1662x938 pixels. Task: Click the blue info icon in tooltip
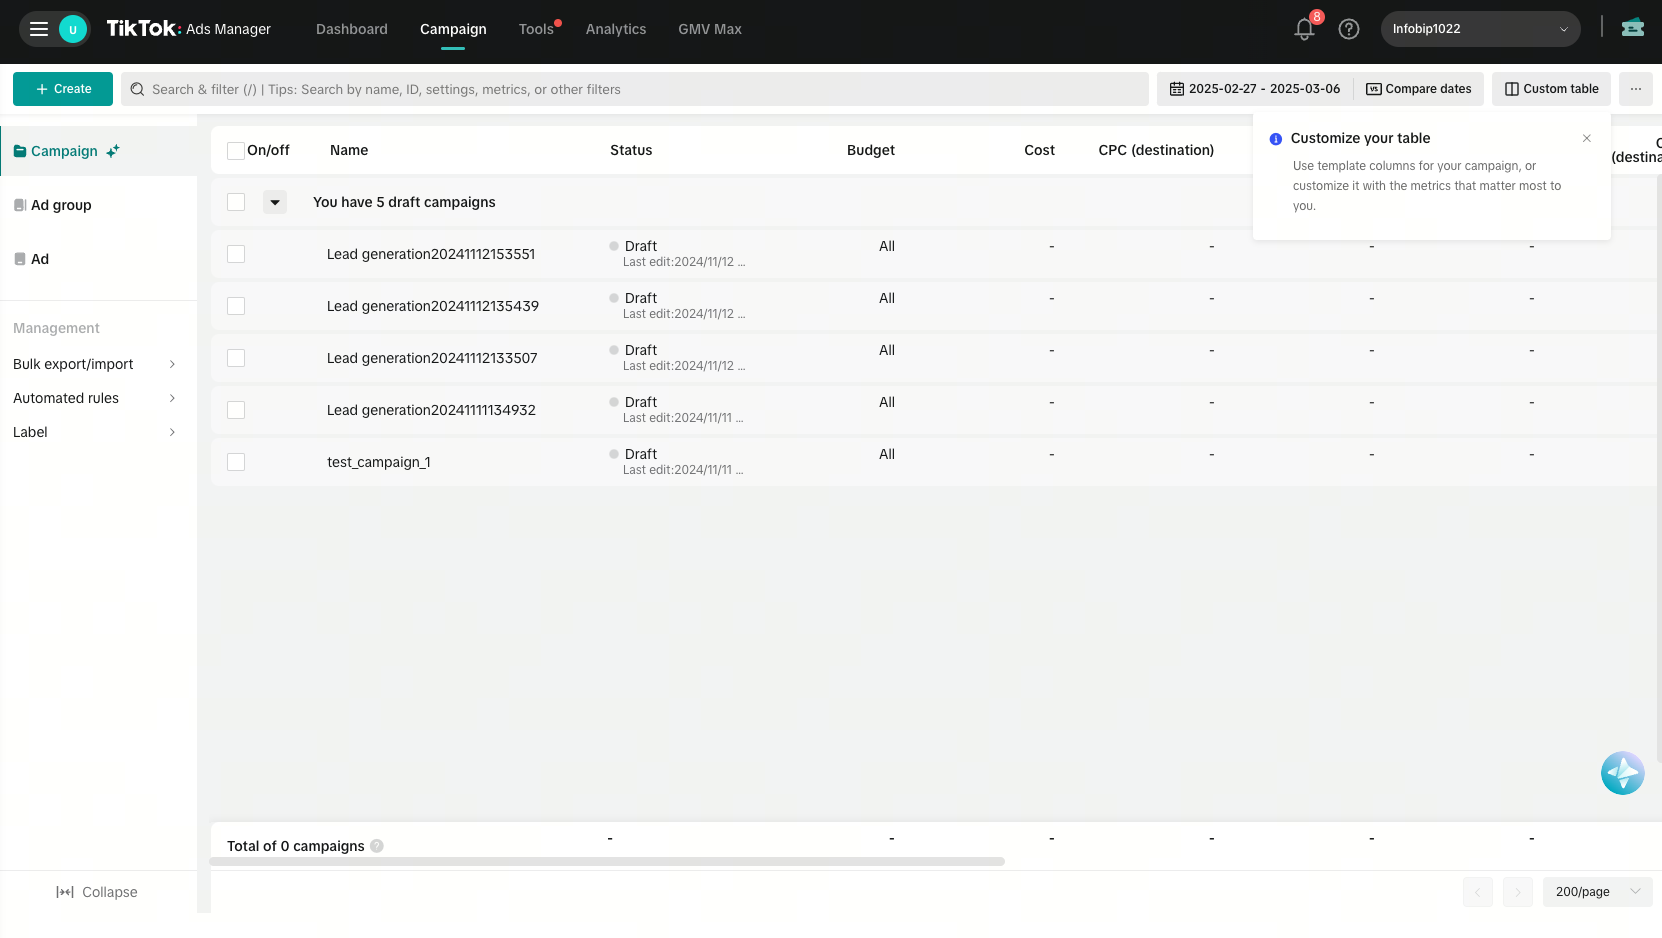click(x=1276, y=139)
